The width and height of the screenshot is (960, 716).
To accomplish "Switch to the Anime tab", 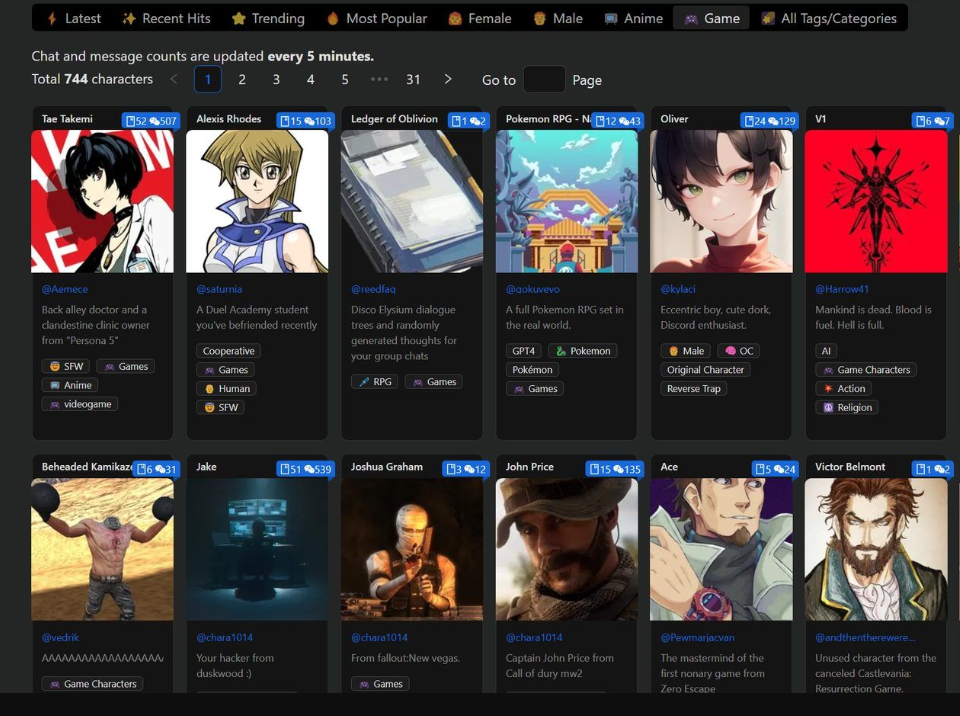I will pos(634,18).
